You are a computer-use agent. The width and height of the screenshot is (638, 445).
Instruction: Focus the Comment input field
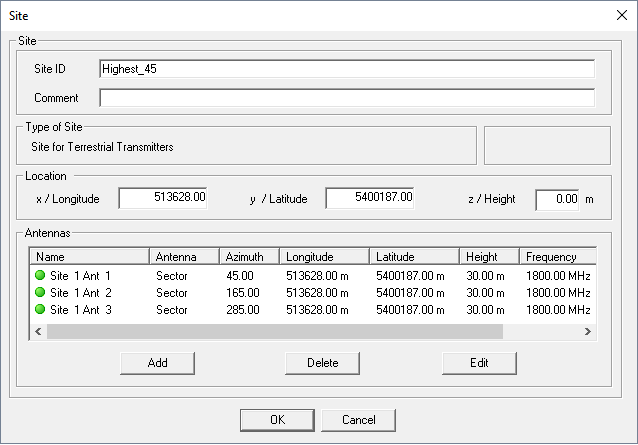(346, 98)
